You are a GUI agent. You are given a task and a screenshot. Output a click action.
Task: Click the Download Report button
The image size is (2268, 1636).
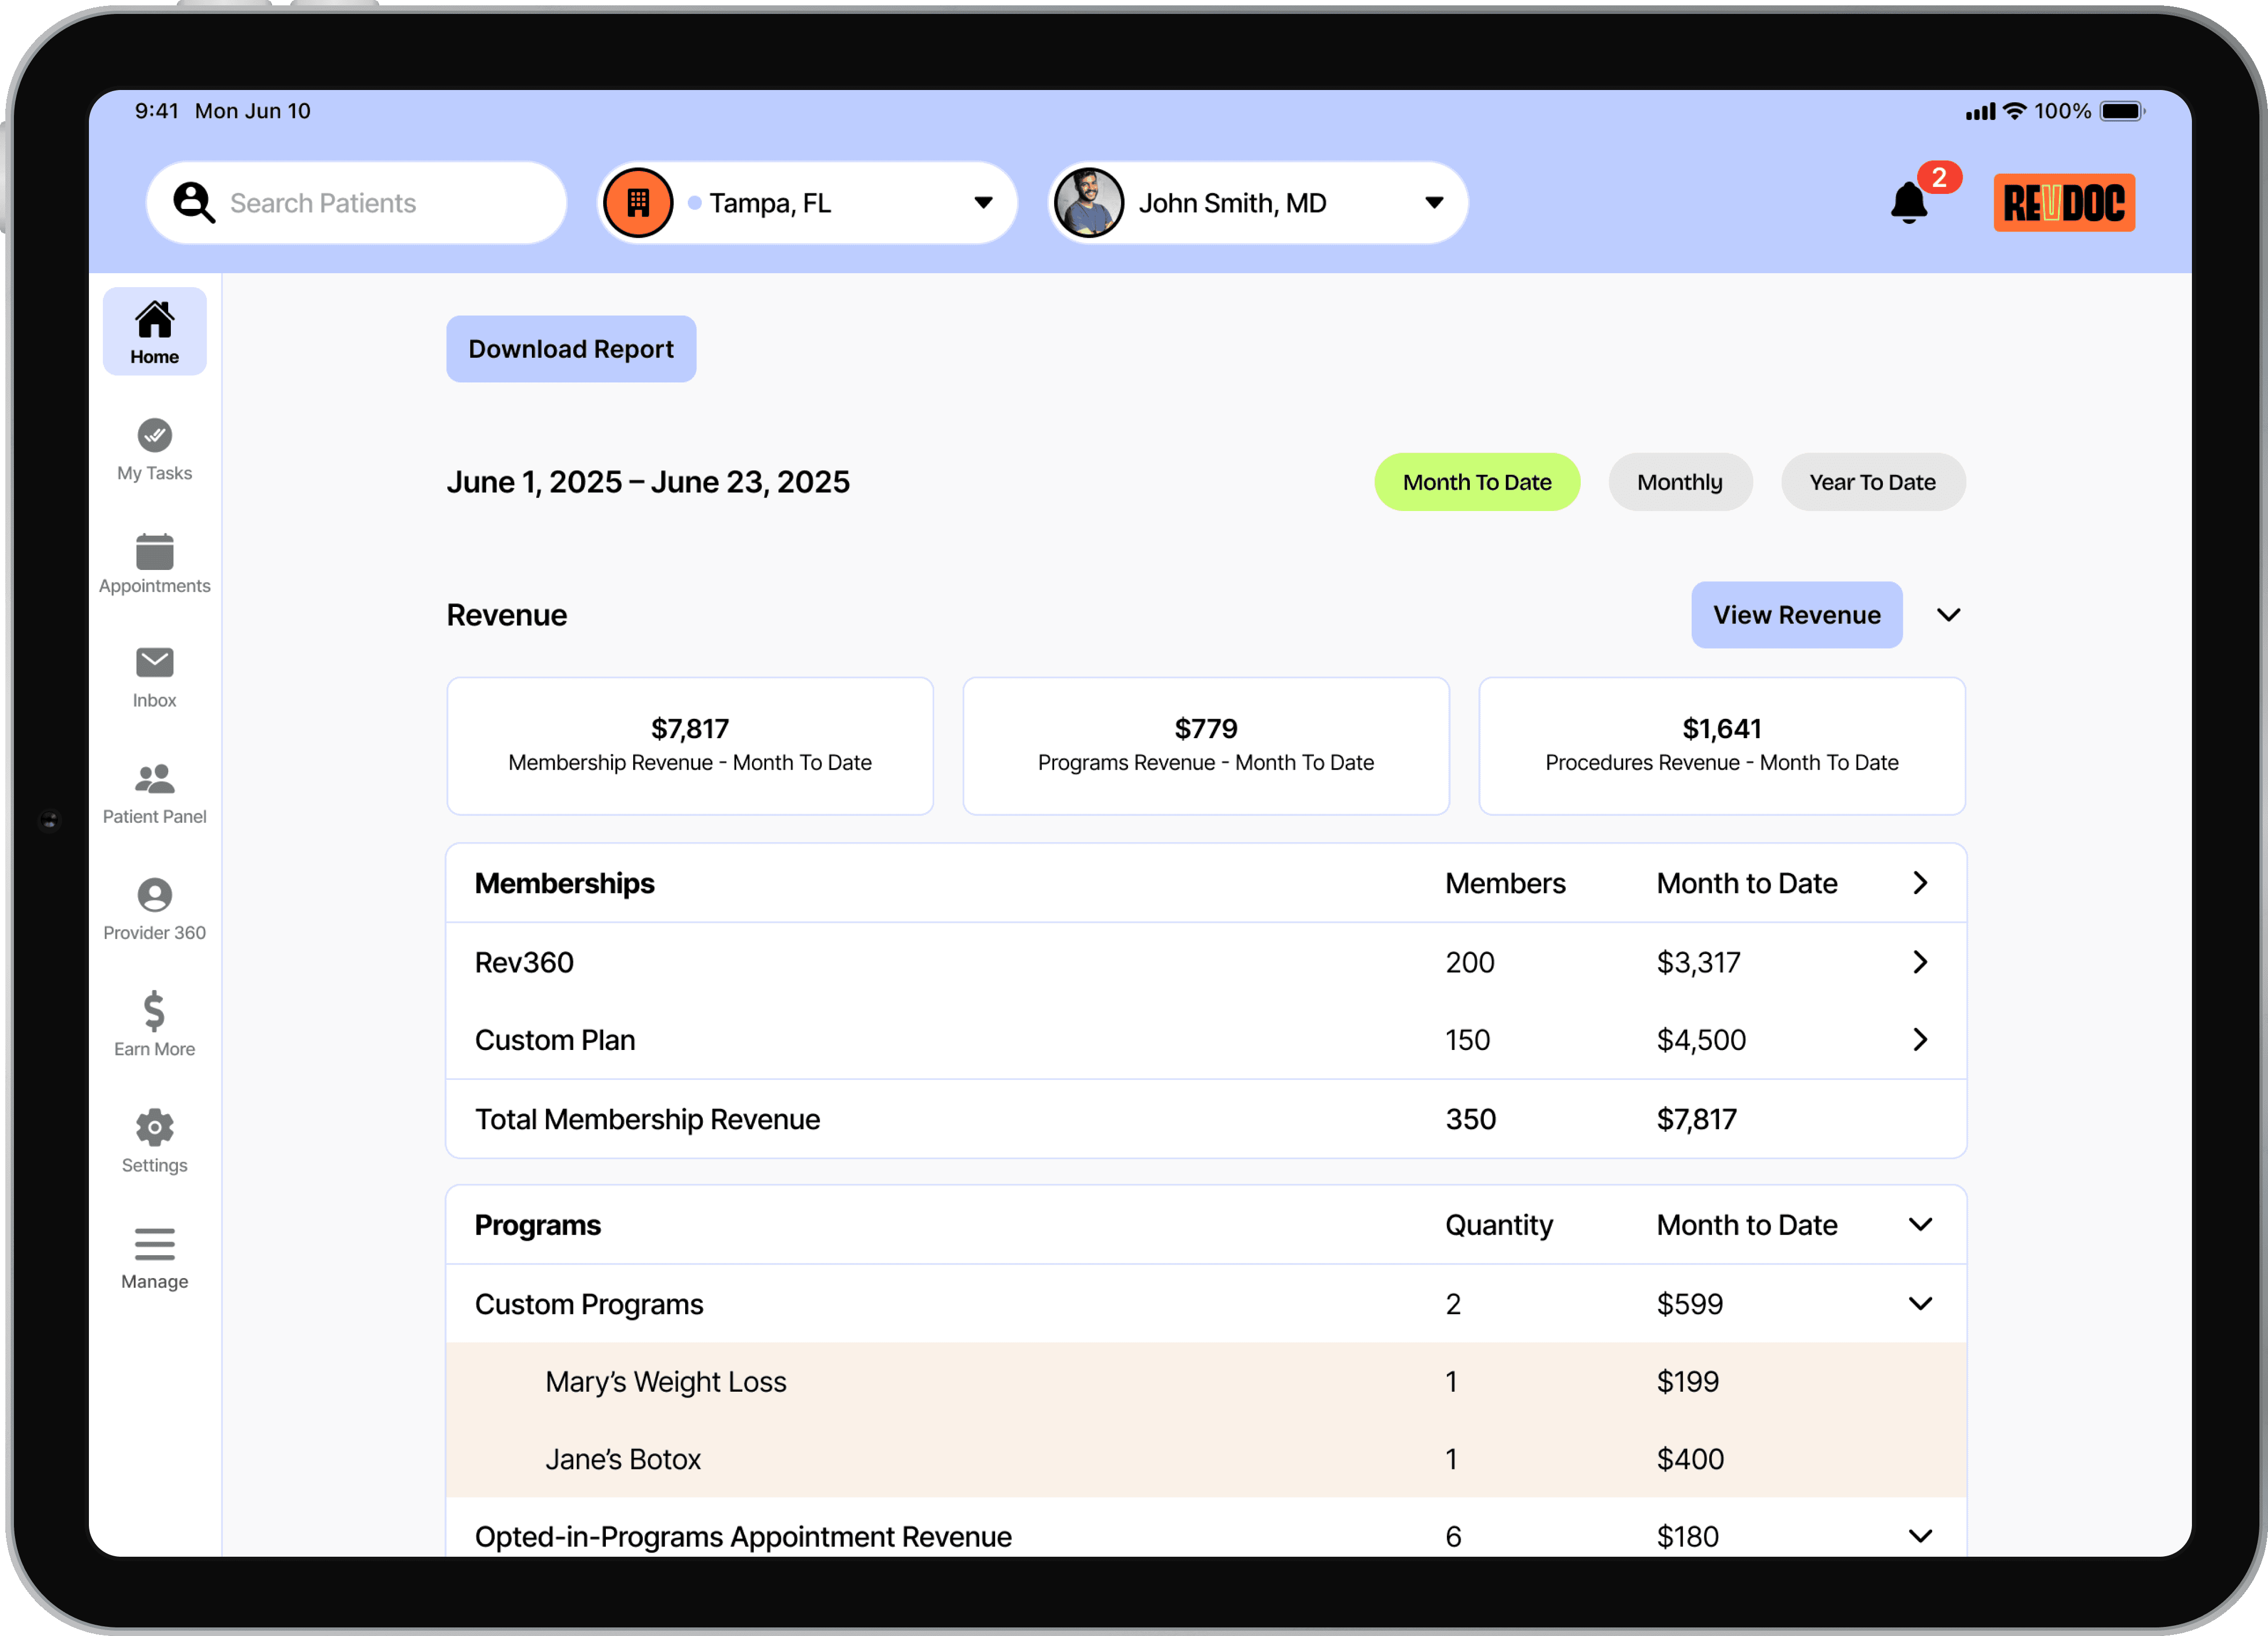click(x=571, y=349)
